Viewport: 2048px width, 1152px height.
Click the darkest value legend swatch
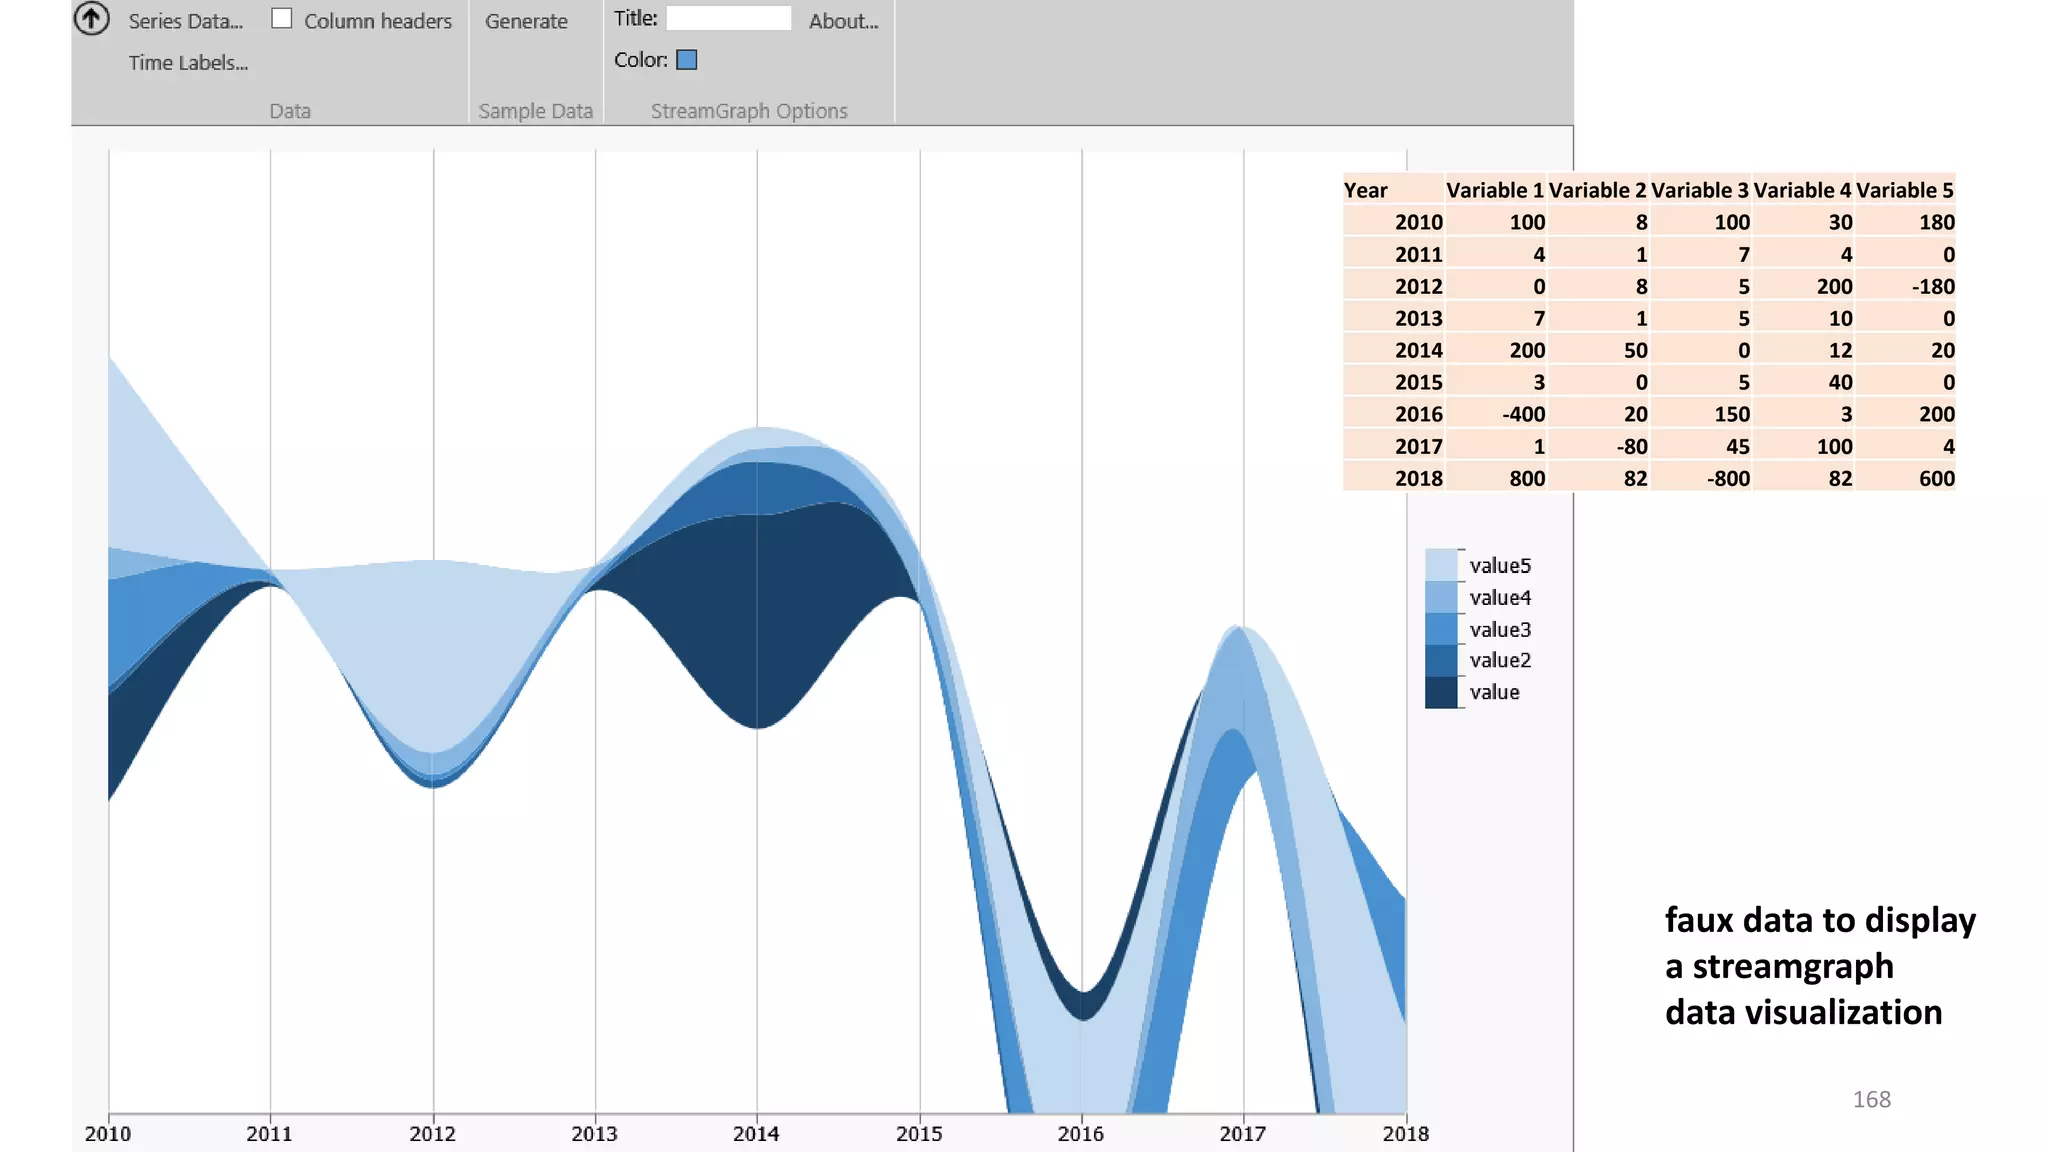[x=1441, y=692]
